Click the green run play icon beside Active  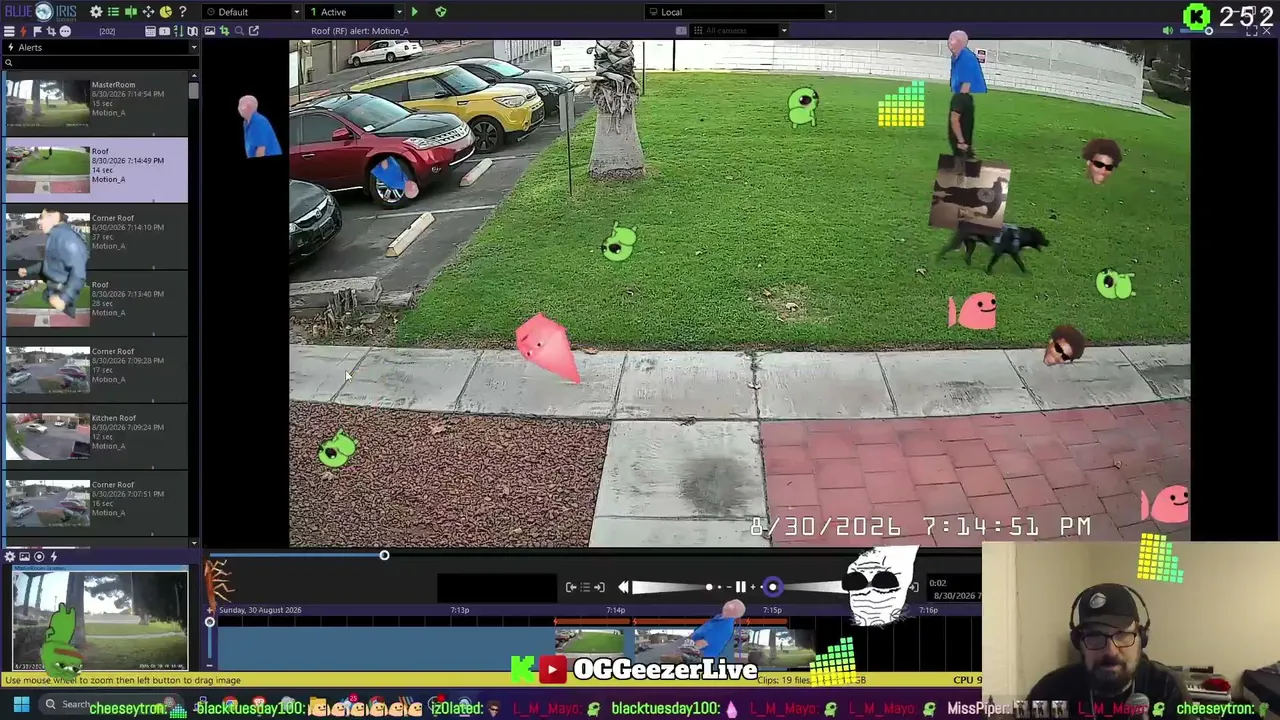pos(414,12)
